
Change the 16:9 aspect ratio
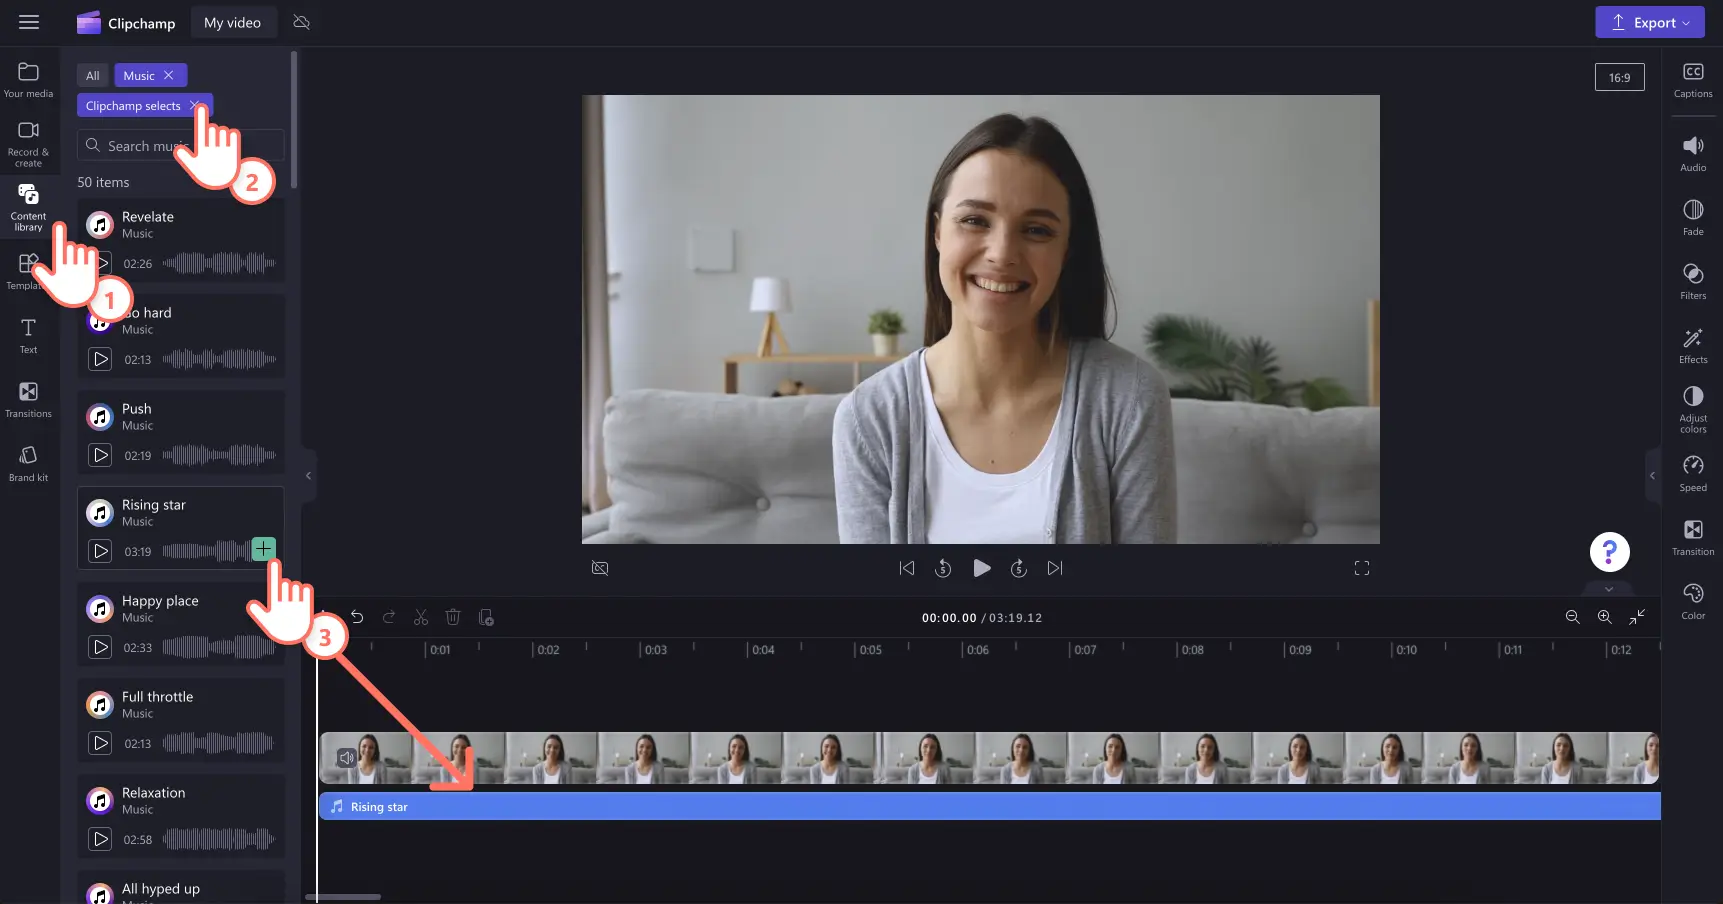pyautogui.click(x=1619, y=77)
